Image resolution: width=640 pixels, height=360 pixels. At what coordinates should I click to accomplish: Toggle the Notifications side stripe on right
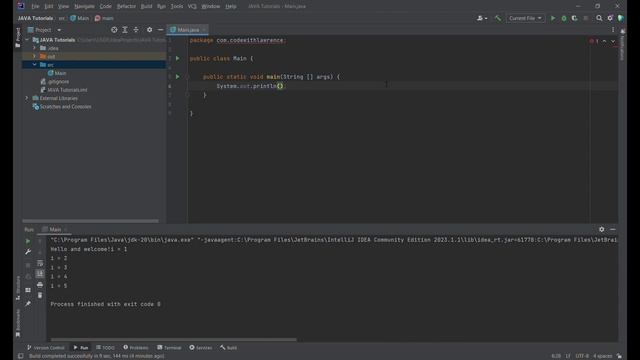tap(622, 45)
